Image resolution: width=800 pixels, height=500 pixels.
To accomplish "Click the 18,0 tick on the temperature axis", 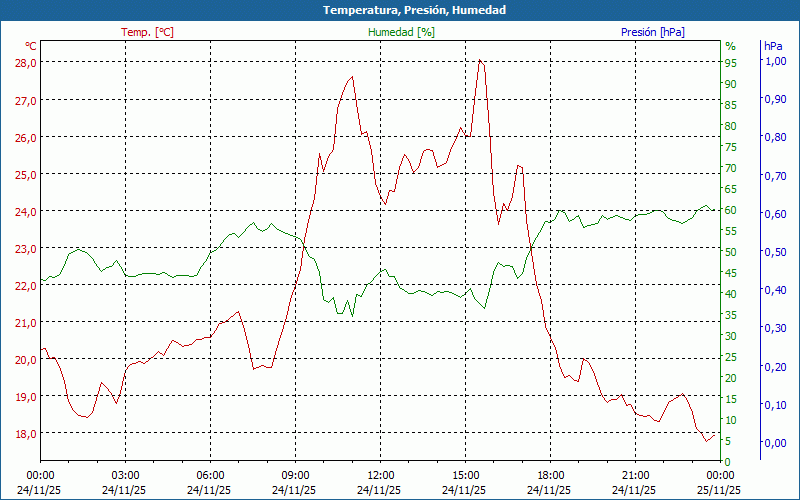I will pyautogui.click(x=26, y=433).
